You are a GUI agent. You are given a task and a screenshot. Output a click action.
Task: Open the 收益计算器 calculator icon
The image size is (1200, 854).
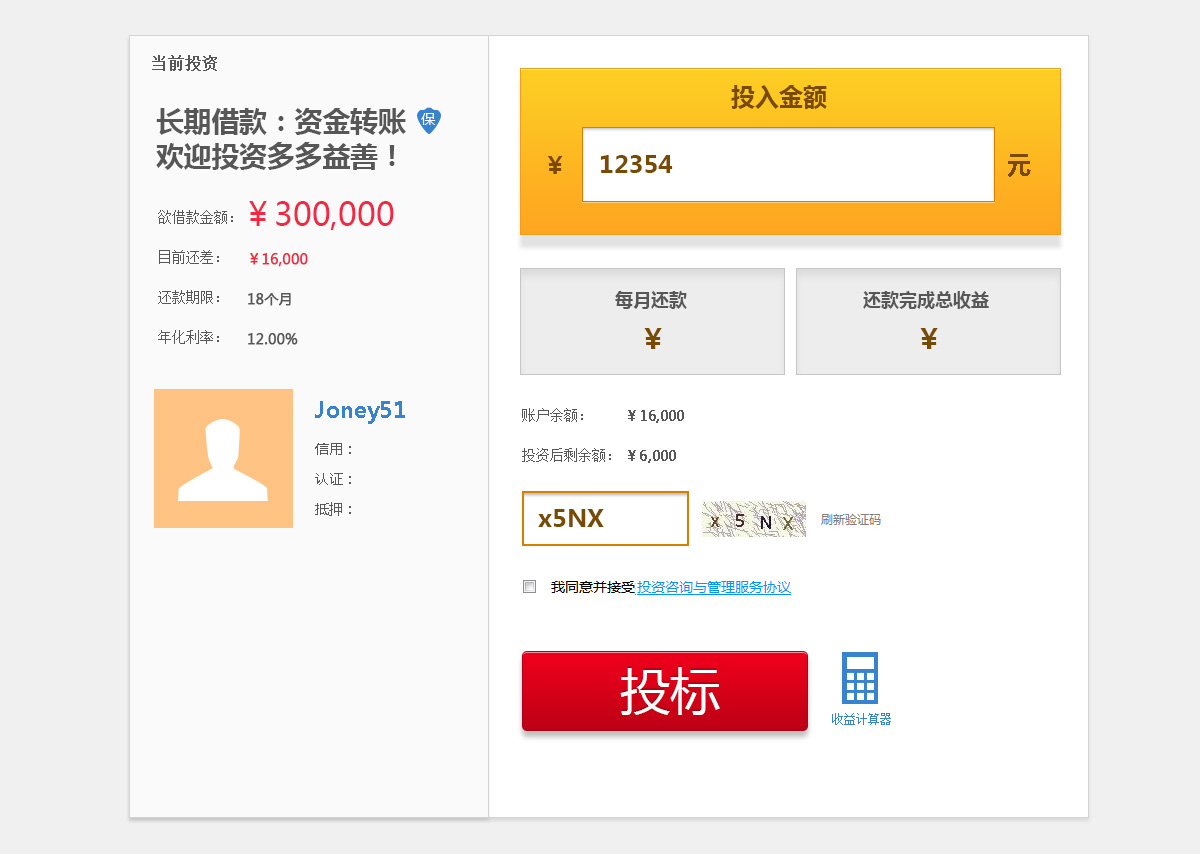[x=860, y=679]
